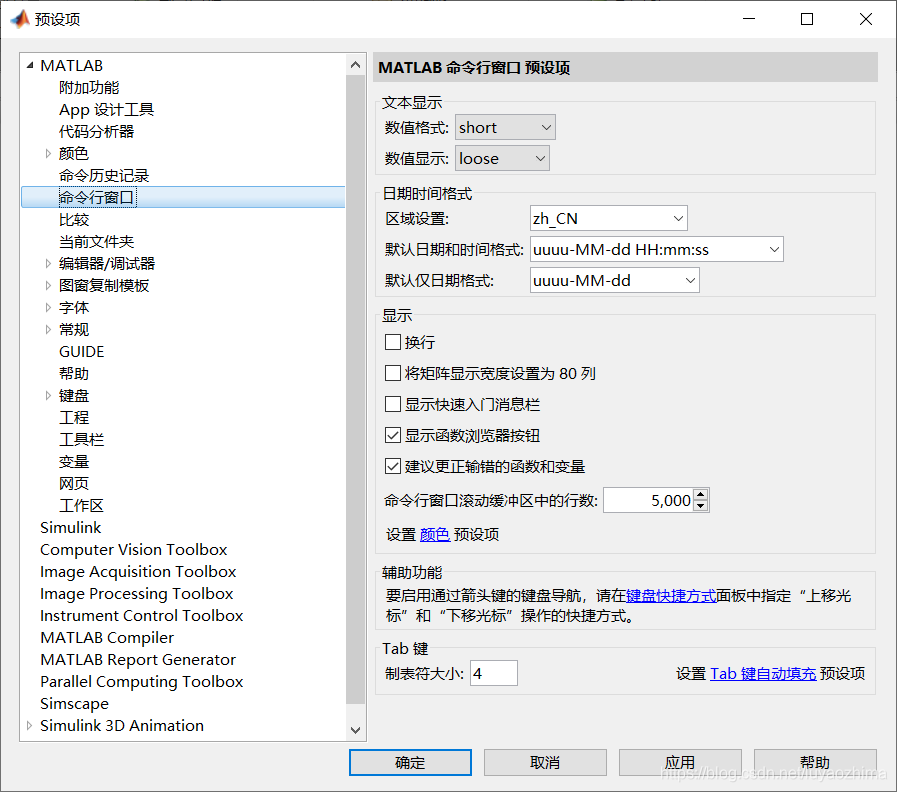Click the scroll buffer lines field
This screenshot has height=792, width=897.
[648, 500]
